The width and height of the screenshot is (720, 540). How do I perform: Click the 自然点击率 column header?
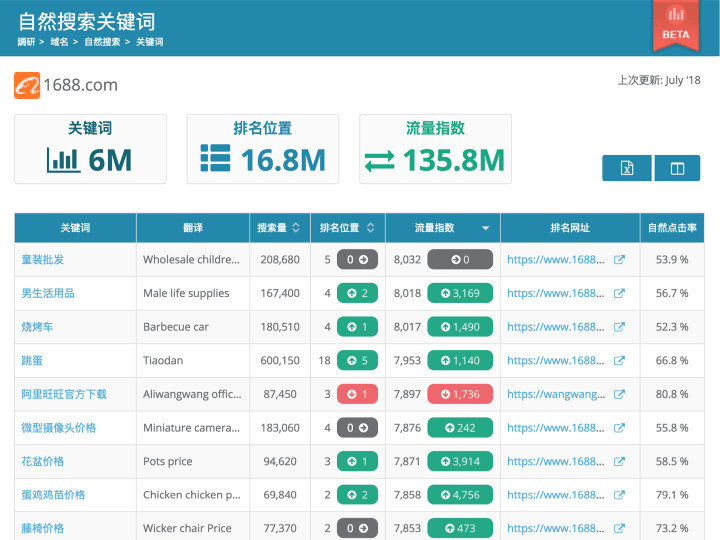(x=672, y=227)
